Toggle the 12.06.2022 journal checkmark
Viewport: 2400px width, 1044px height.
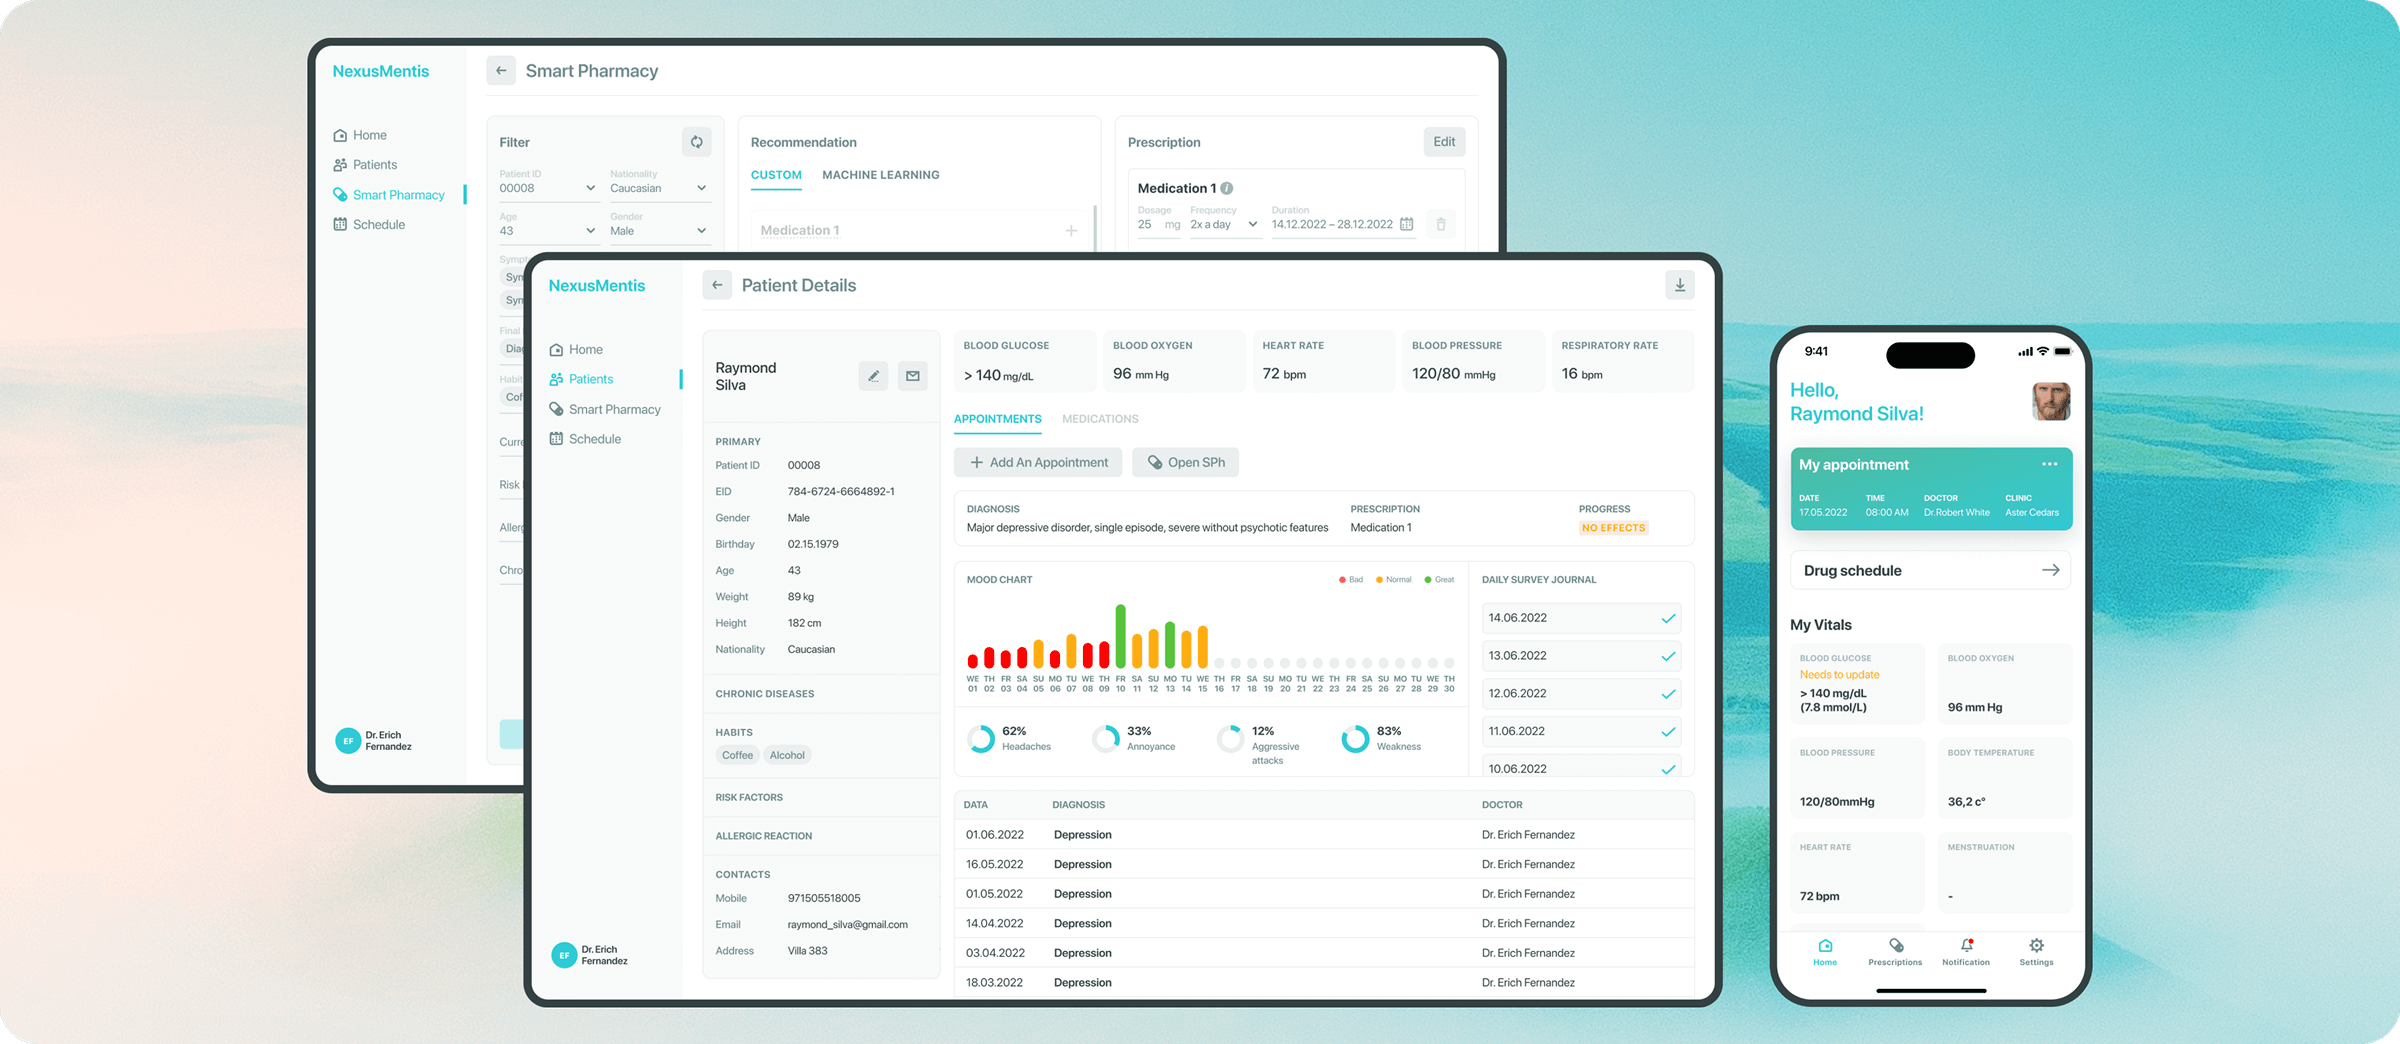click(1668, 693)
